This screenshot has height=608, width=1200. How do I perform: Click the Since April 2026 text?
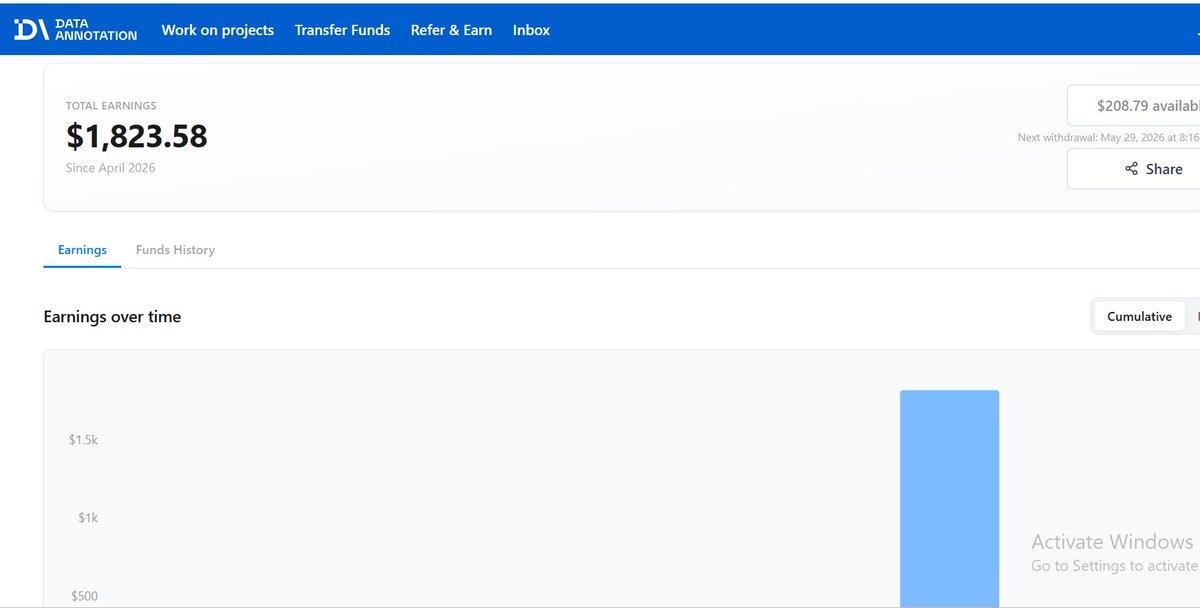(x=111, y=168)
